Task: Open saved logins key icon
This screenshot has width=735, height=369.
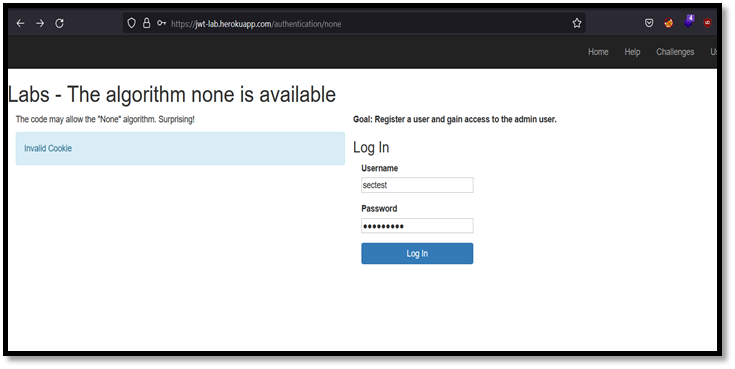Action: coord(162,23)
